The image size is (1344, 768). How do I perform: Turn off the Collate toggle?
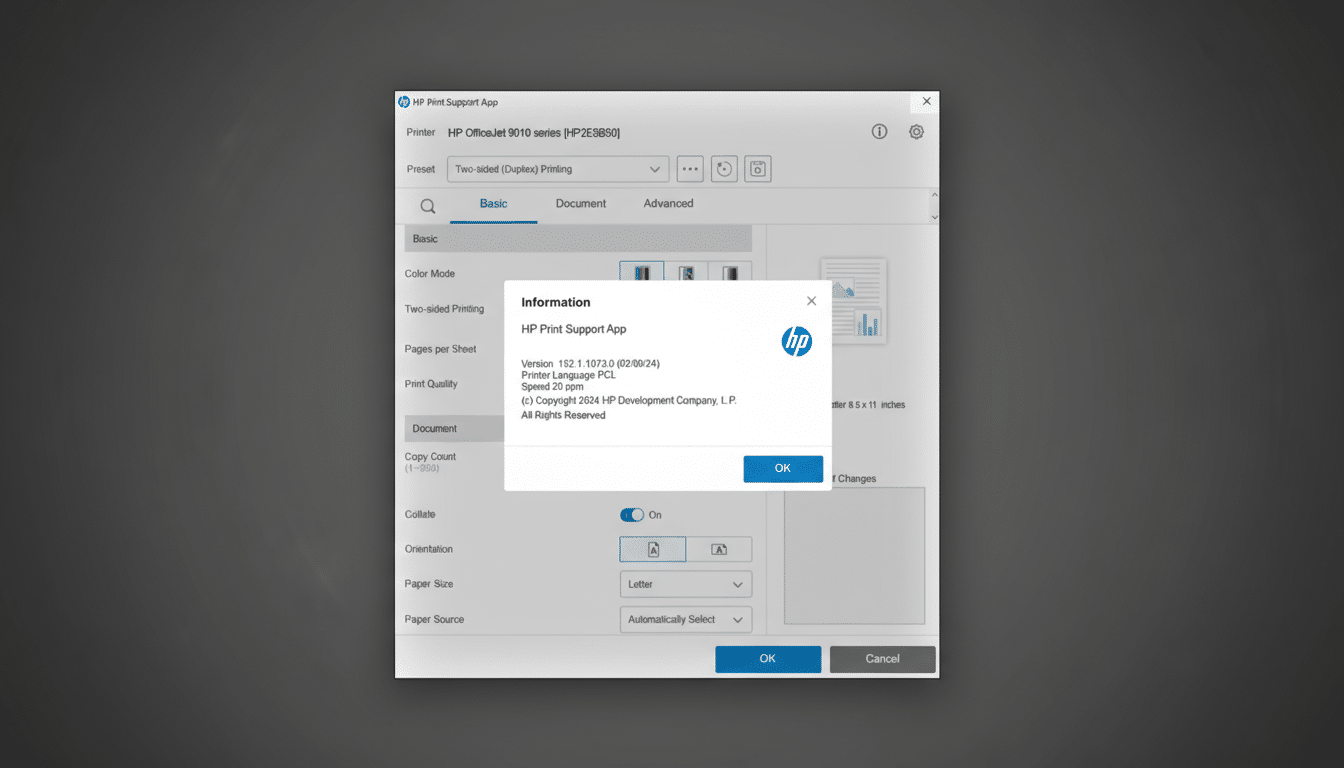(x=631, y=514)
